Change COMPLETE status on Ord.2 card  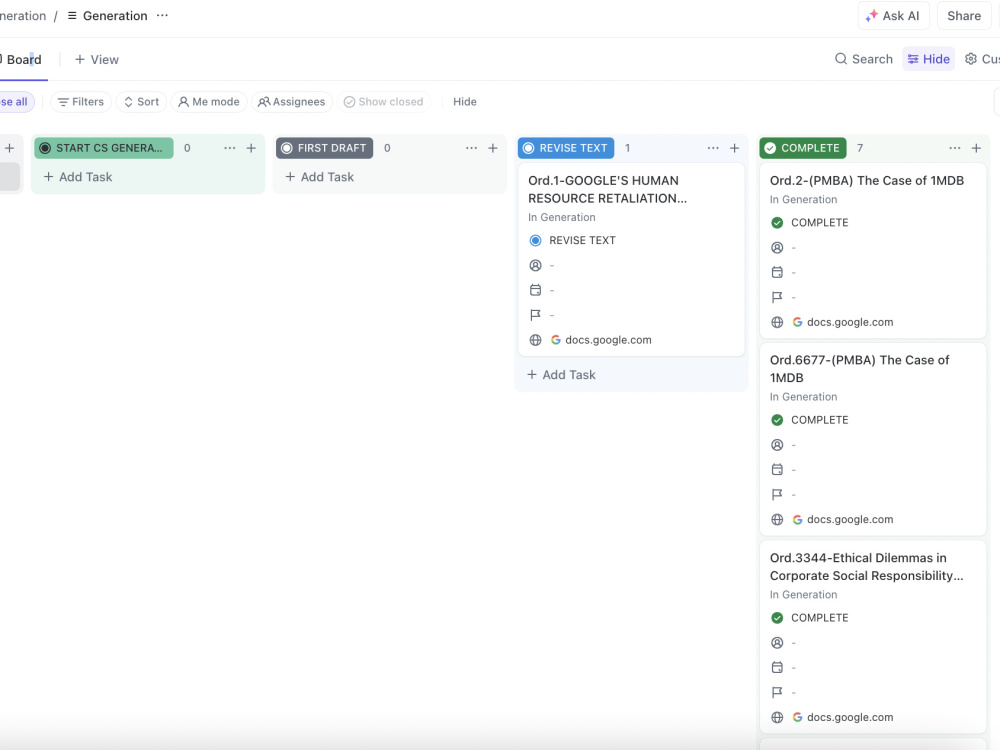810,223
